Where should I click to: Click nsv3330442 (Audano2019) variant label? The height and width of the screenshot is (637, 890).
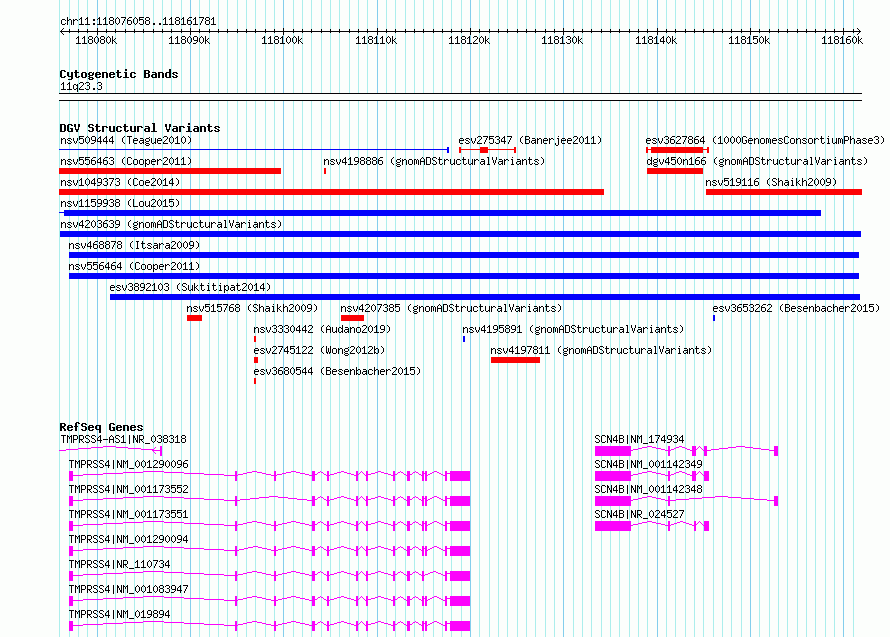coord(322,329)
